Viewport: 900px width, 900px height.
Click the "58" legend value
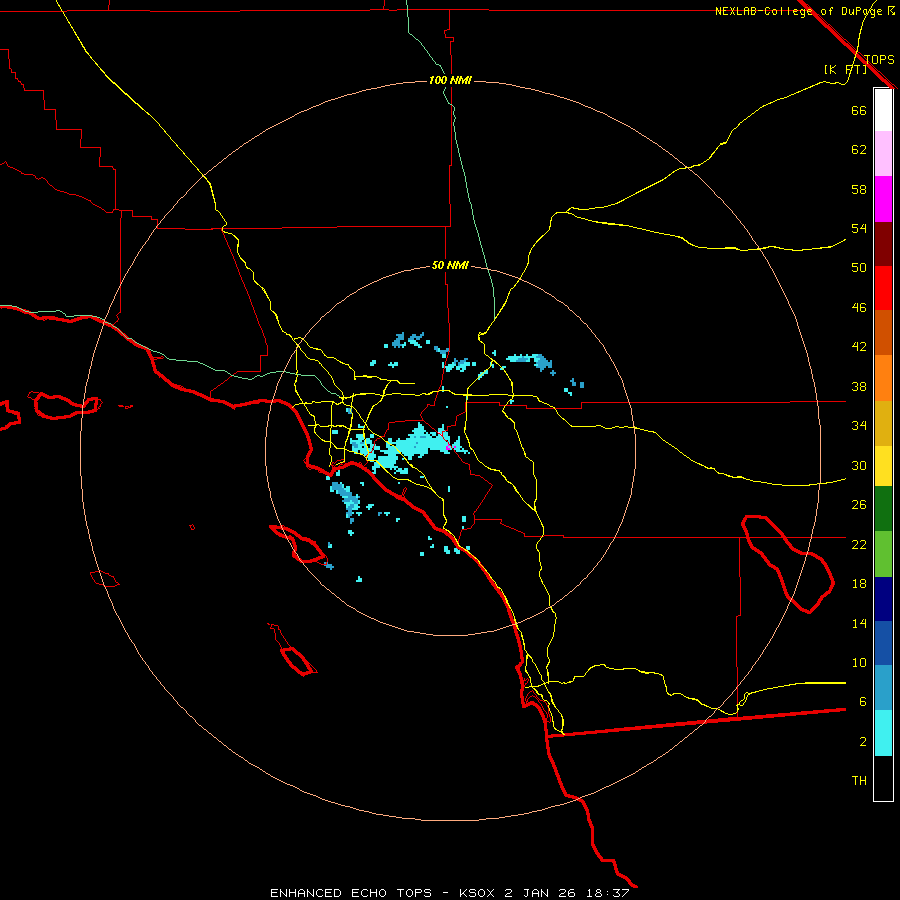pos(859,189)
